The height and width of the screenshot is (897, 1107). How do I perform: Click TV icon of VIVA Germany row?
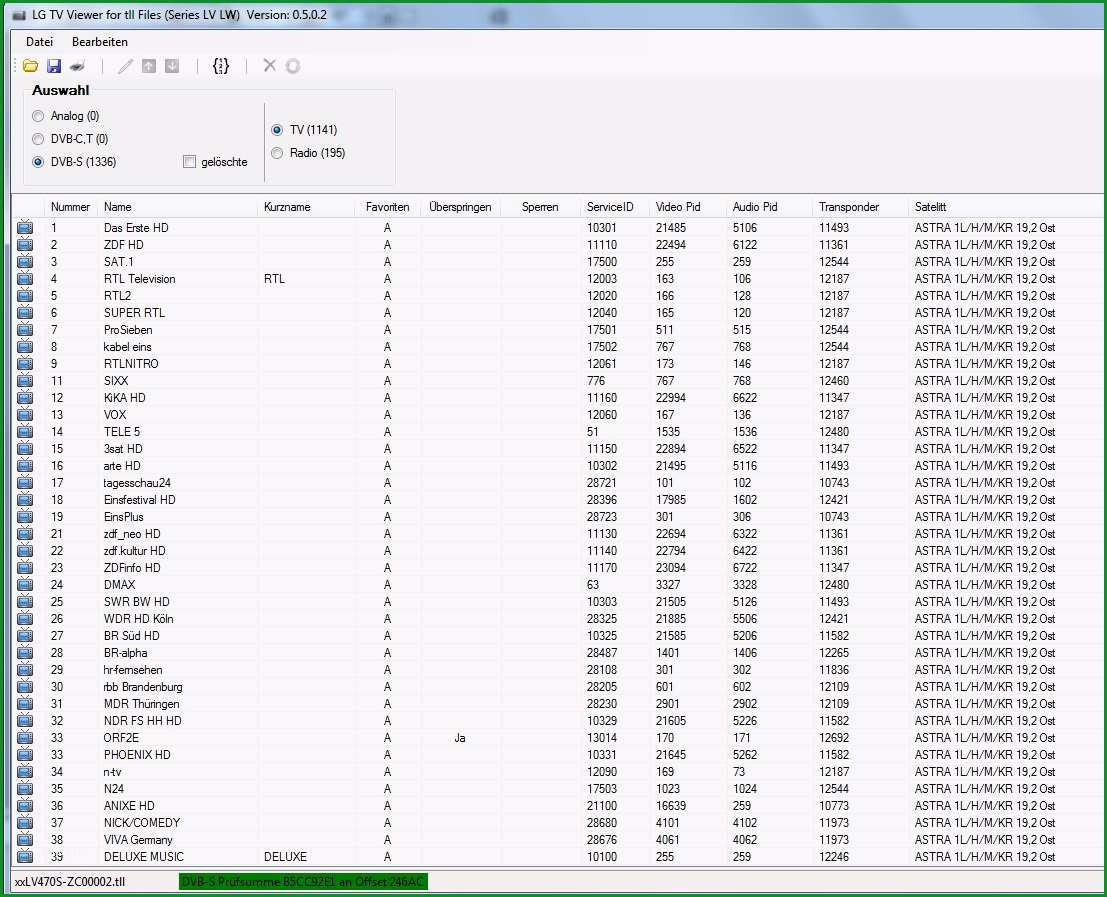25,839
